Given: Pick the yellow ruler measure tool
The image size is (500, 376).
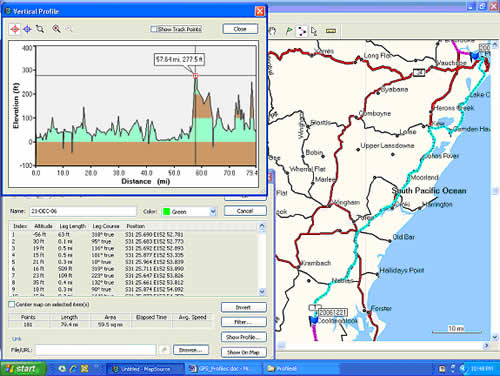Looking at the screenshot, I should [331, 31].
